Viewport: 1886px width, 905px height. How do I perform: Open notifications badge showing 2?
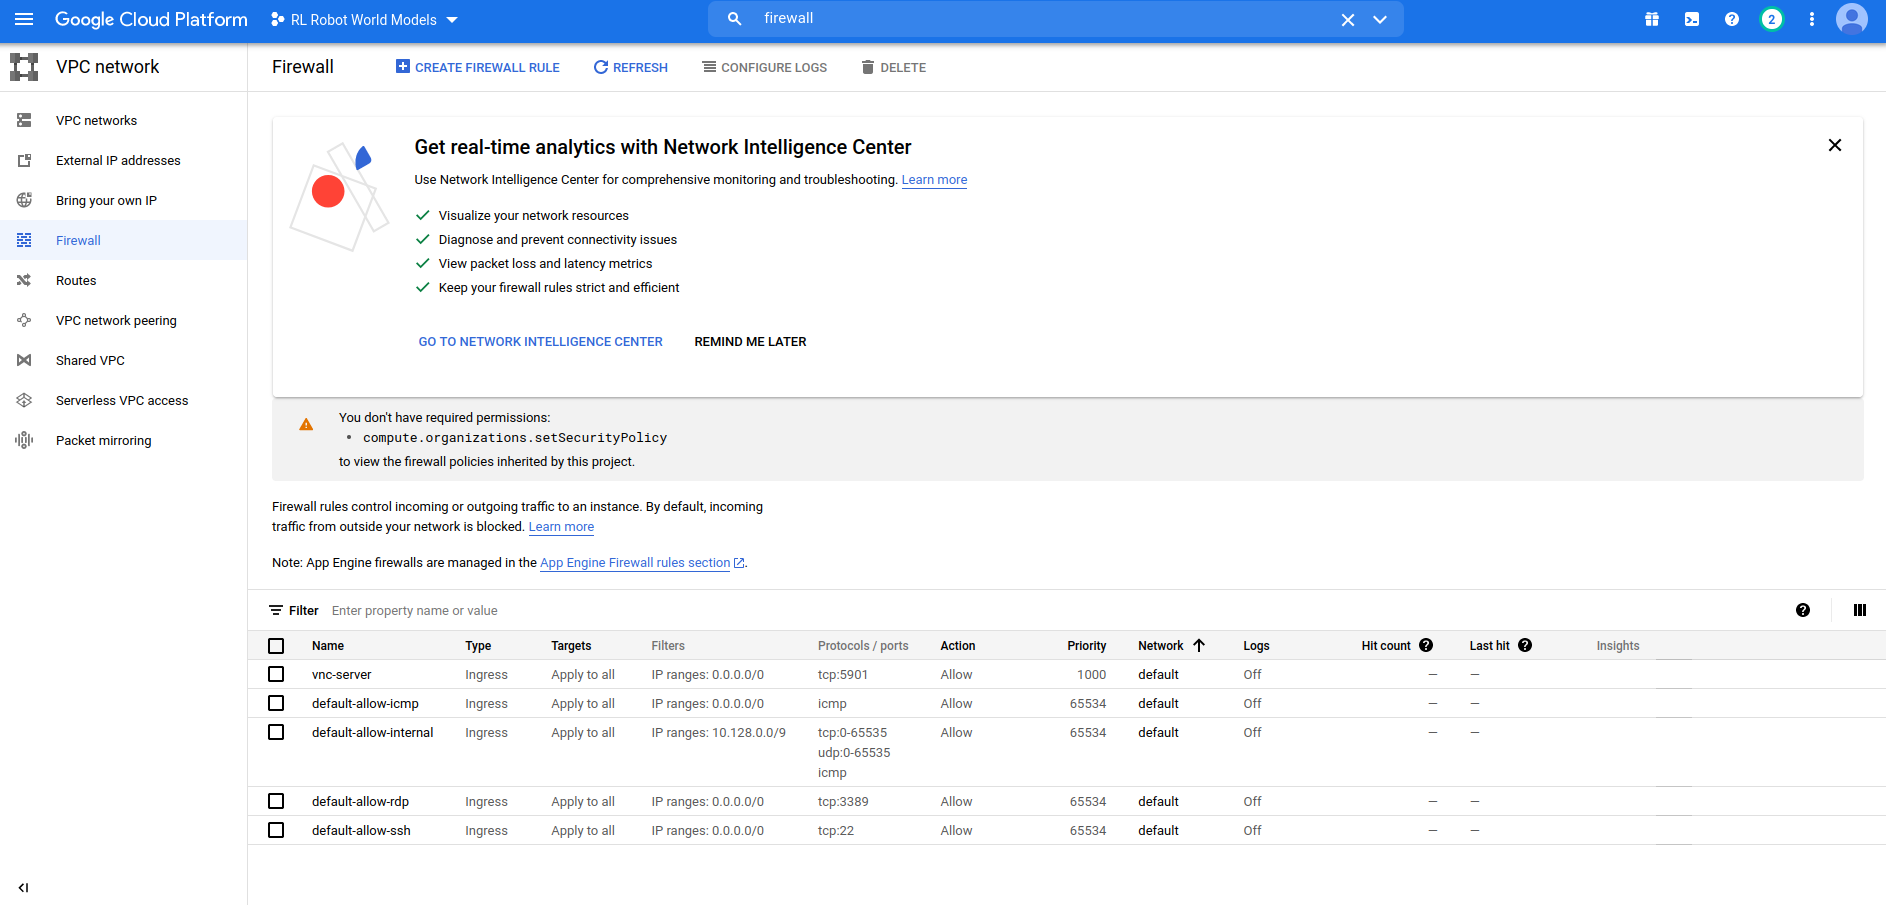click(1772, 19)
